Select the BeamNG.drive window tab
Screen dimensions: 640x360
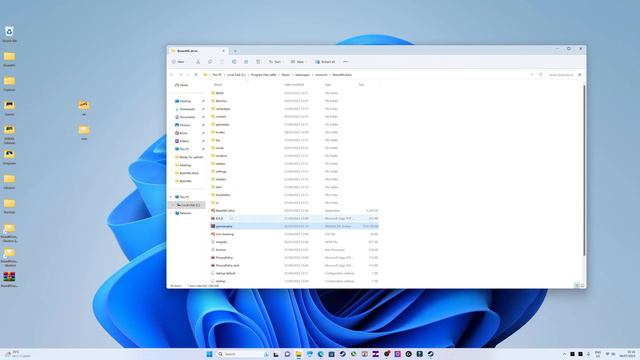(198, 51)
